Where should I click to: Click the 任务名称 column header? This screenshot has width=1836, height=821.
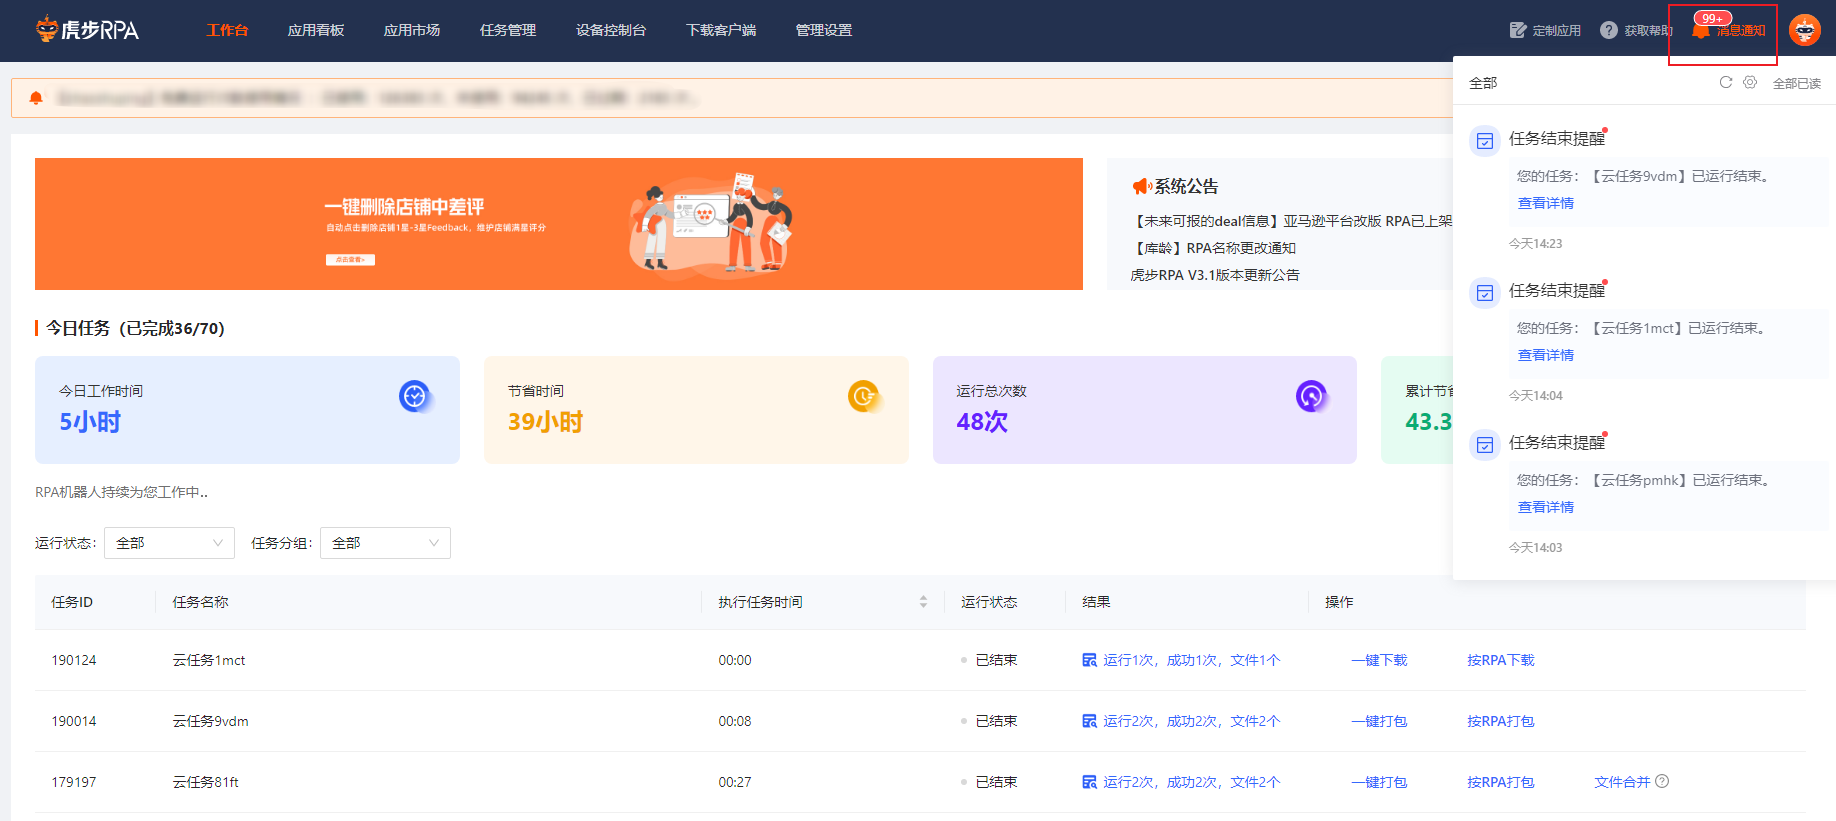200,602
